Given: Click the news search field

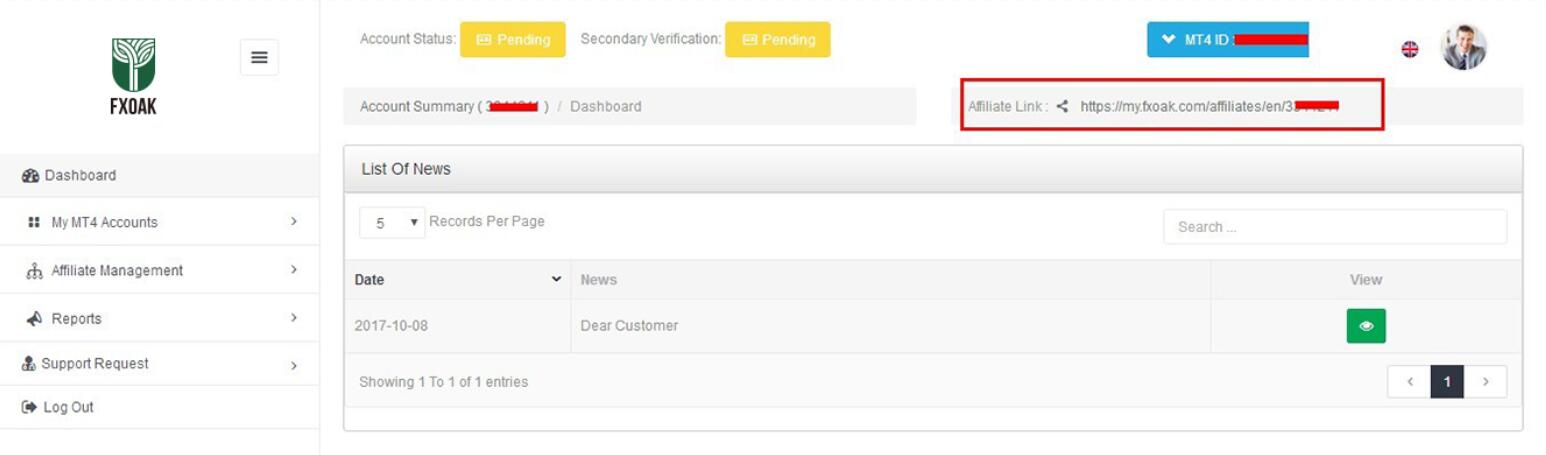Looking at the screenshot, I should [x=1334, y=227].
